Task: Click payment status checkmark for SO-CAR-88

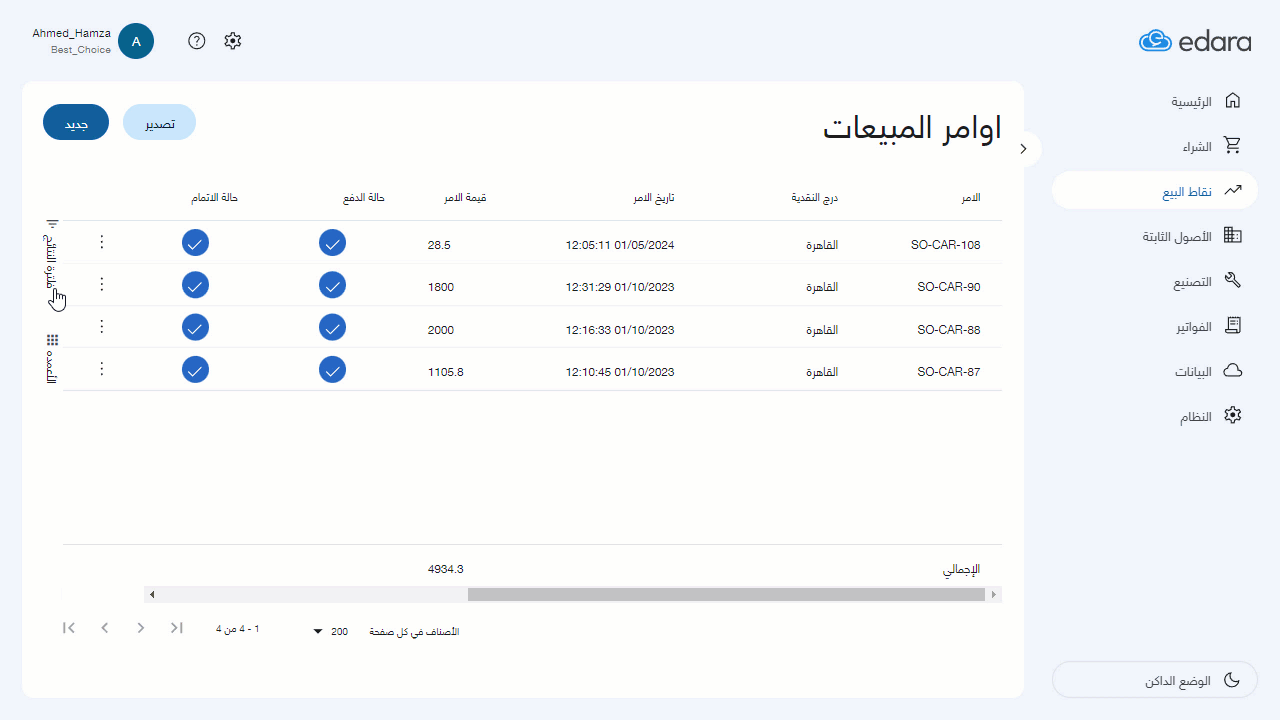Action: pos(333,327)
